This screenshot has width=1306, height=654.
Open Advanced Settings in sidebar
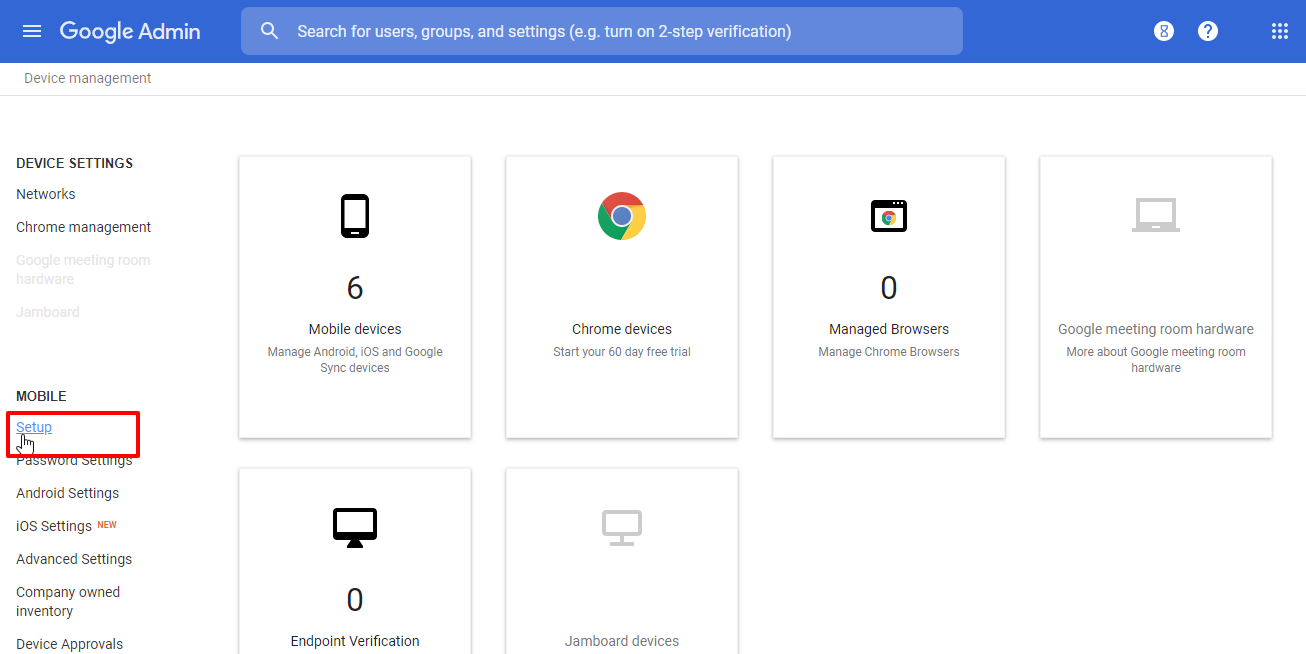coord(74,559)
